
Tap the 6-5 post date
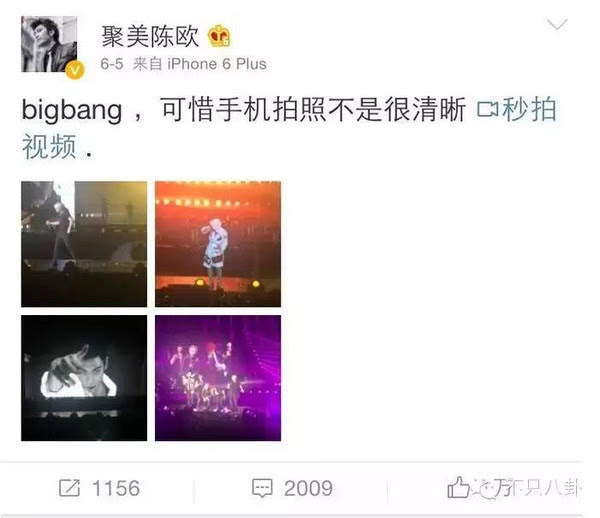coord(112,64)
